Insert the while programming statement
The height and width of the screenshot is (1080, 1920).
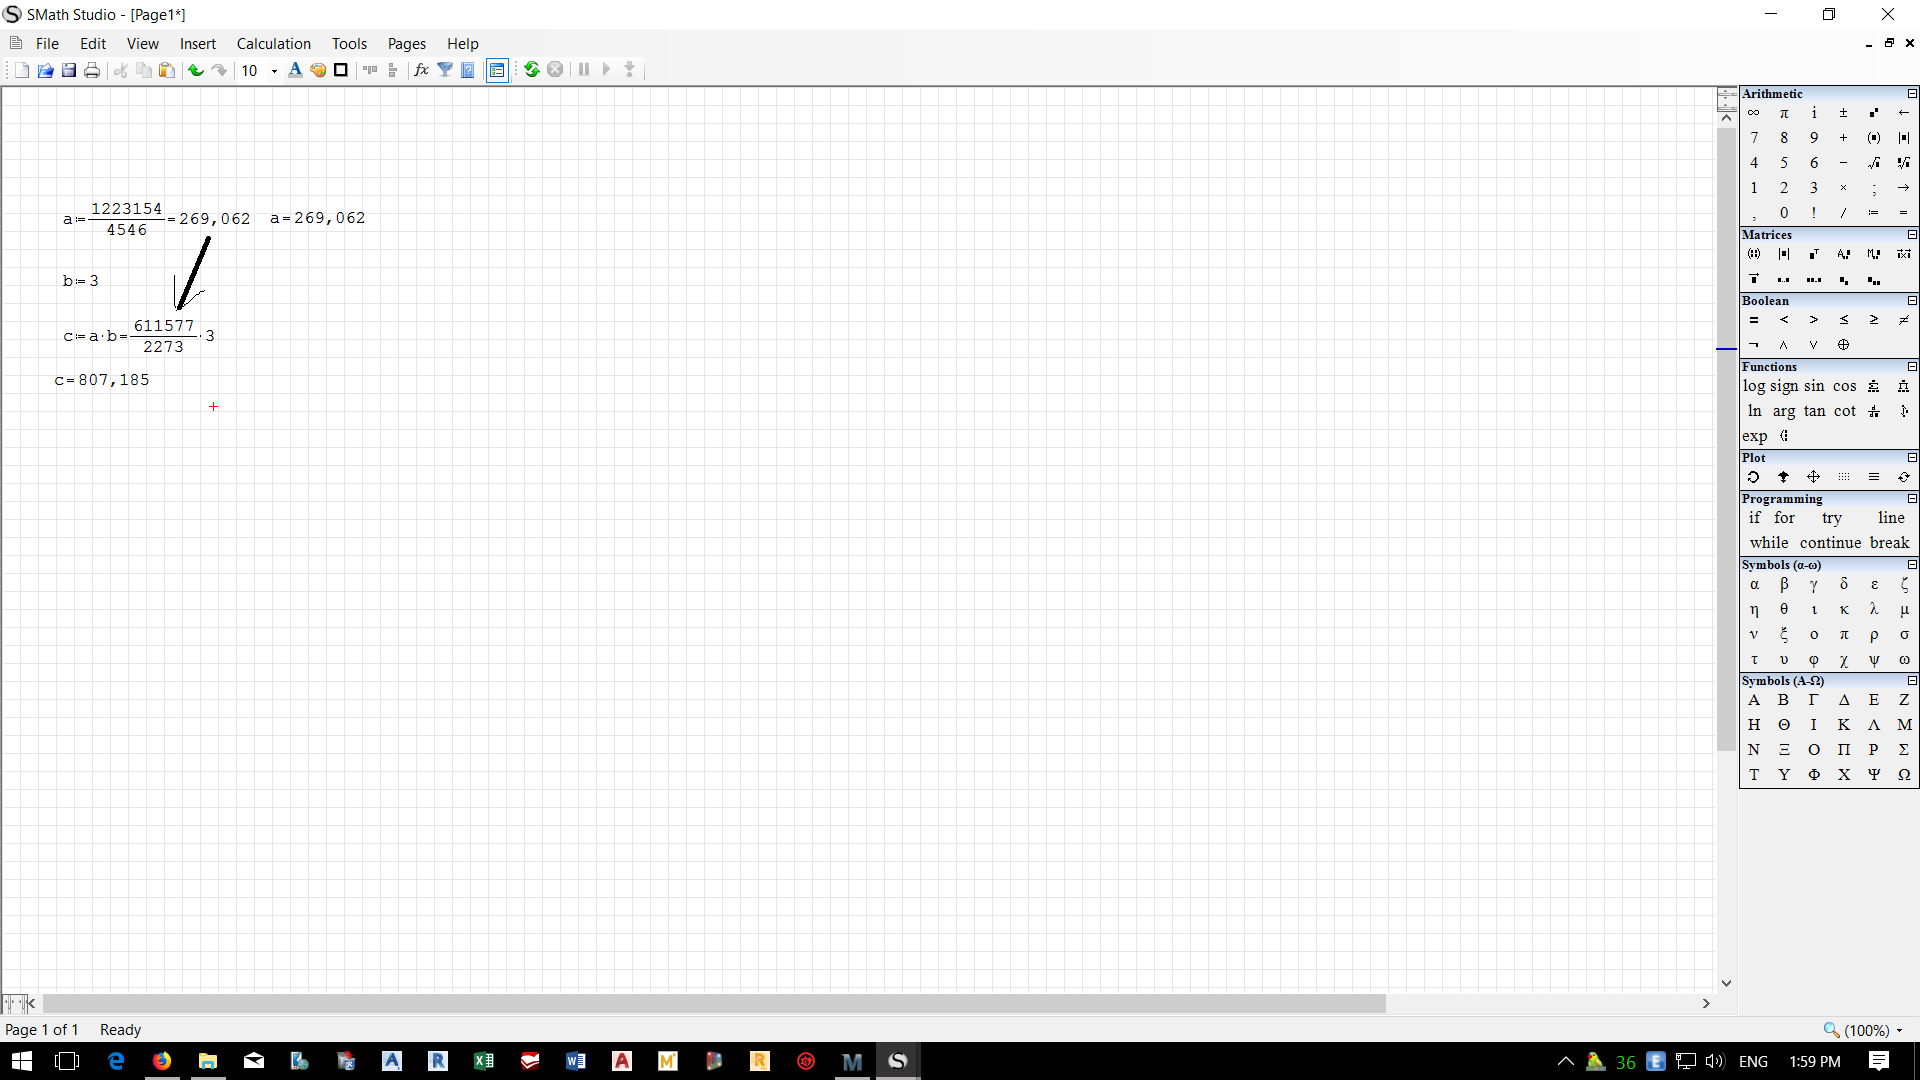pyautogui.click(x=1768, y=543)
